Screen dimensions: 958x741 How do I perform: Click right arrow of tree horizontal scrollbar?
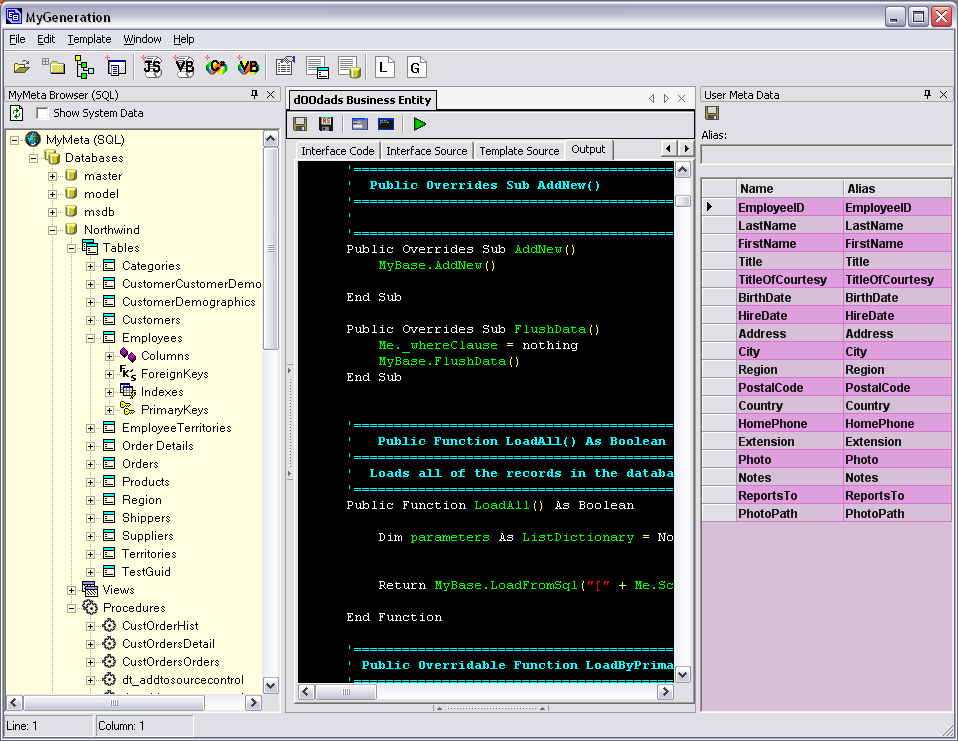pyautogui.click(x=254, y=703)
